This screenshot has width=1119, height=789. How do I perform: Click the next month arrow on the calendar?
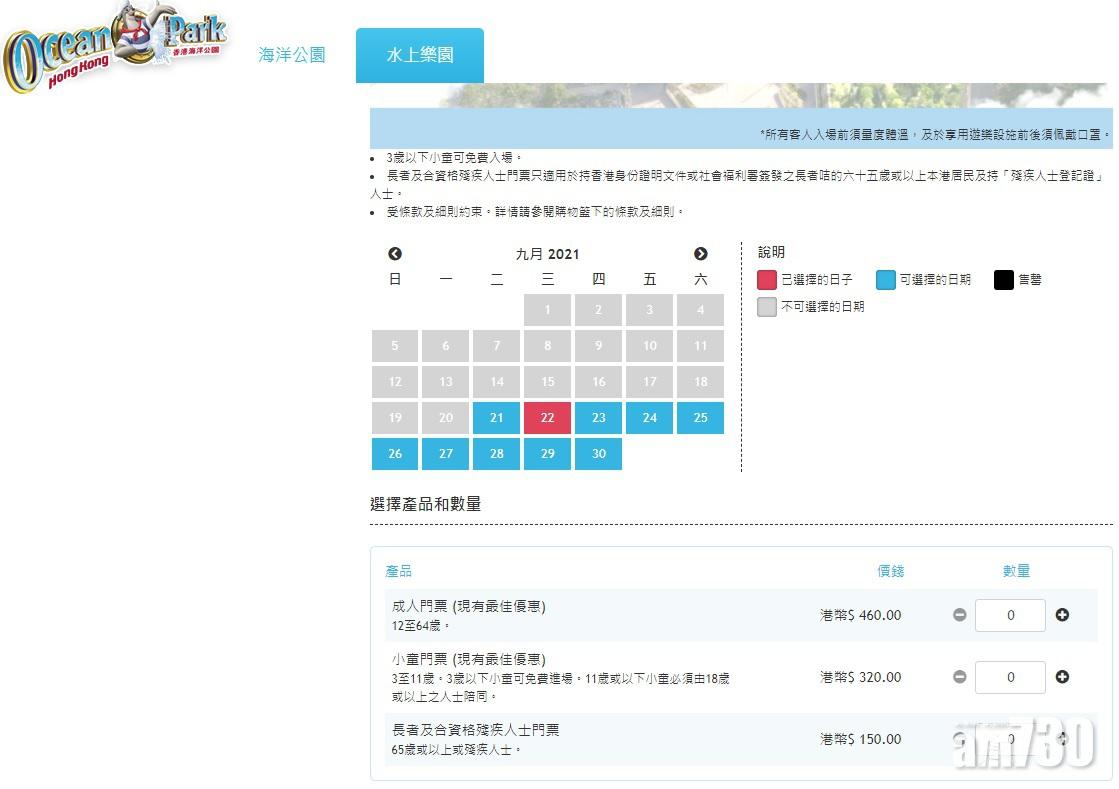click(701, 254)
